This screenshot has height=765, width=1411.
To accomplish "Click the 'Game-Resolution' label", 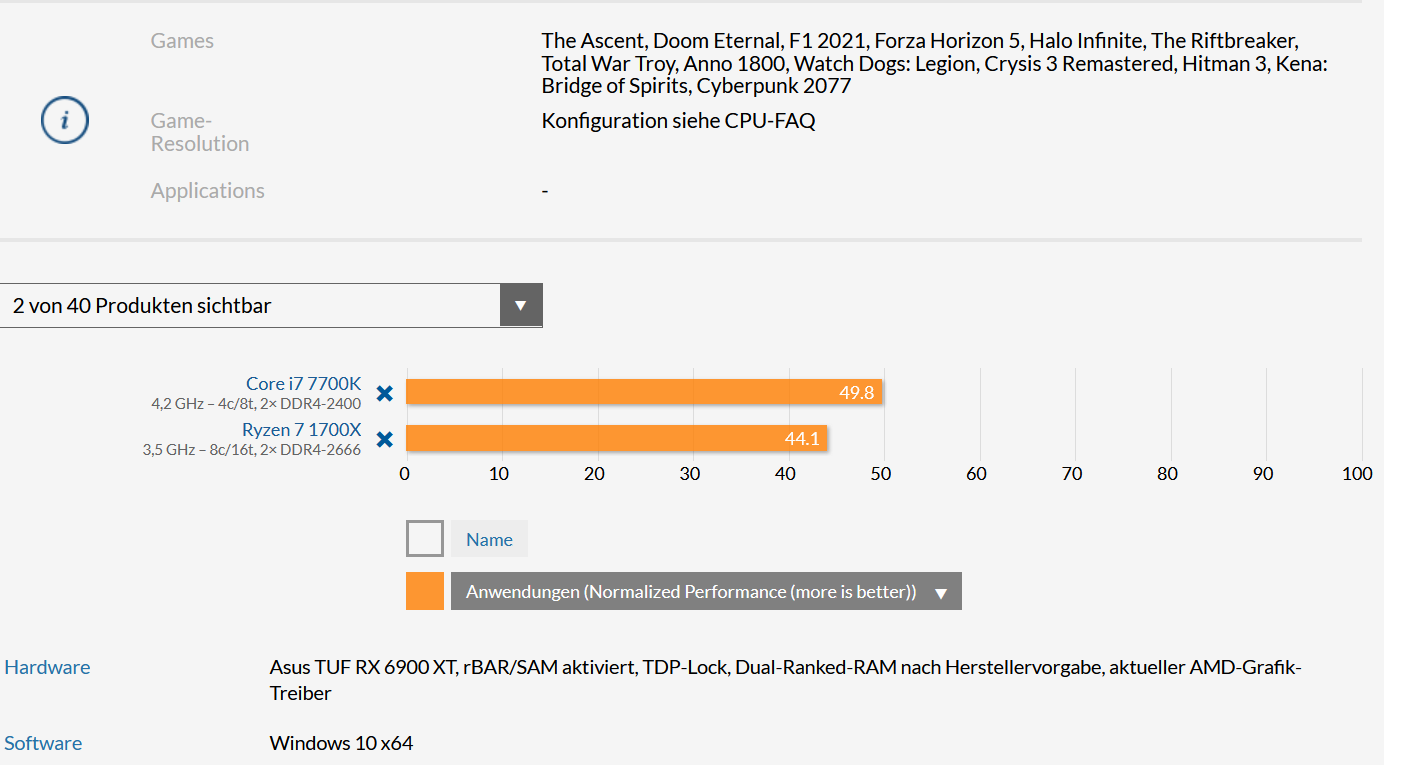I will (x=200, y=132).
